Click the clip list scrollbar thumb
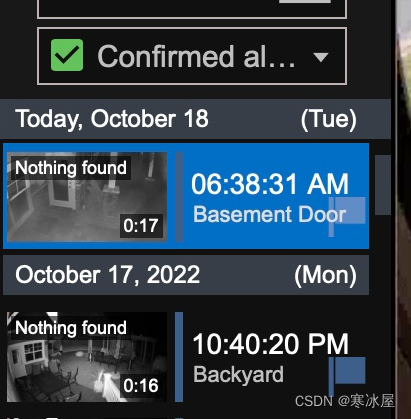Viewport: 411px width, 419px height. point(383,185)
